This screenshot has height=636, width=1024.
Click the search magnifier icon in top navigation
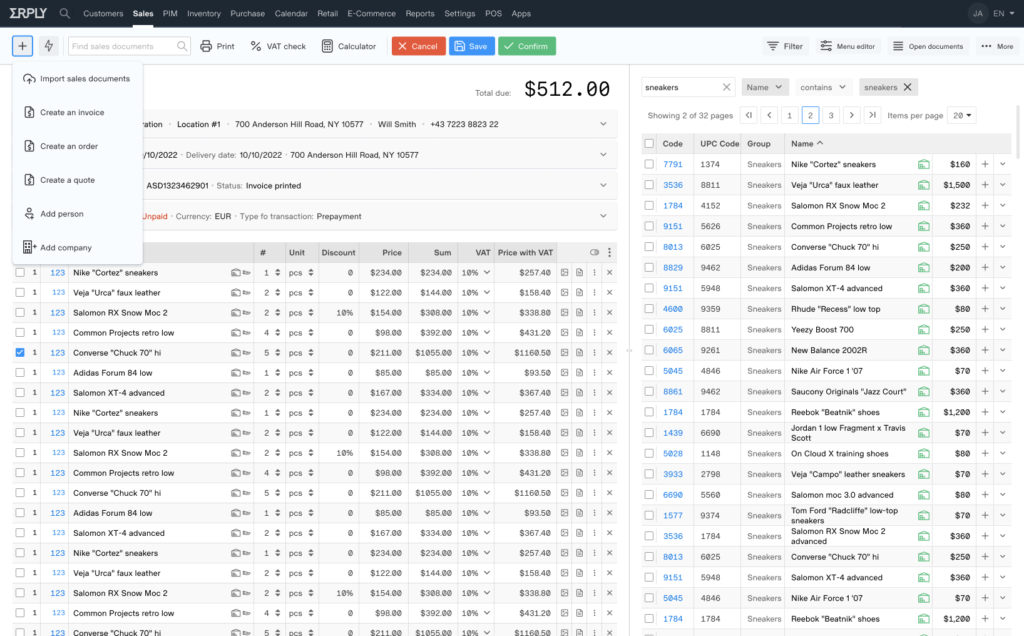65,13
